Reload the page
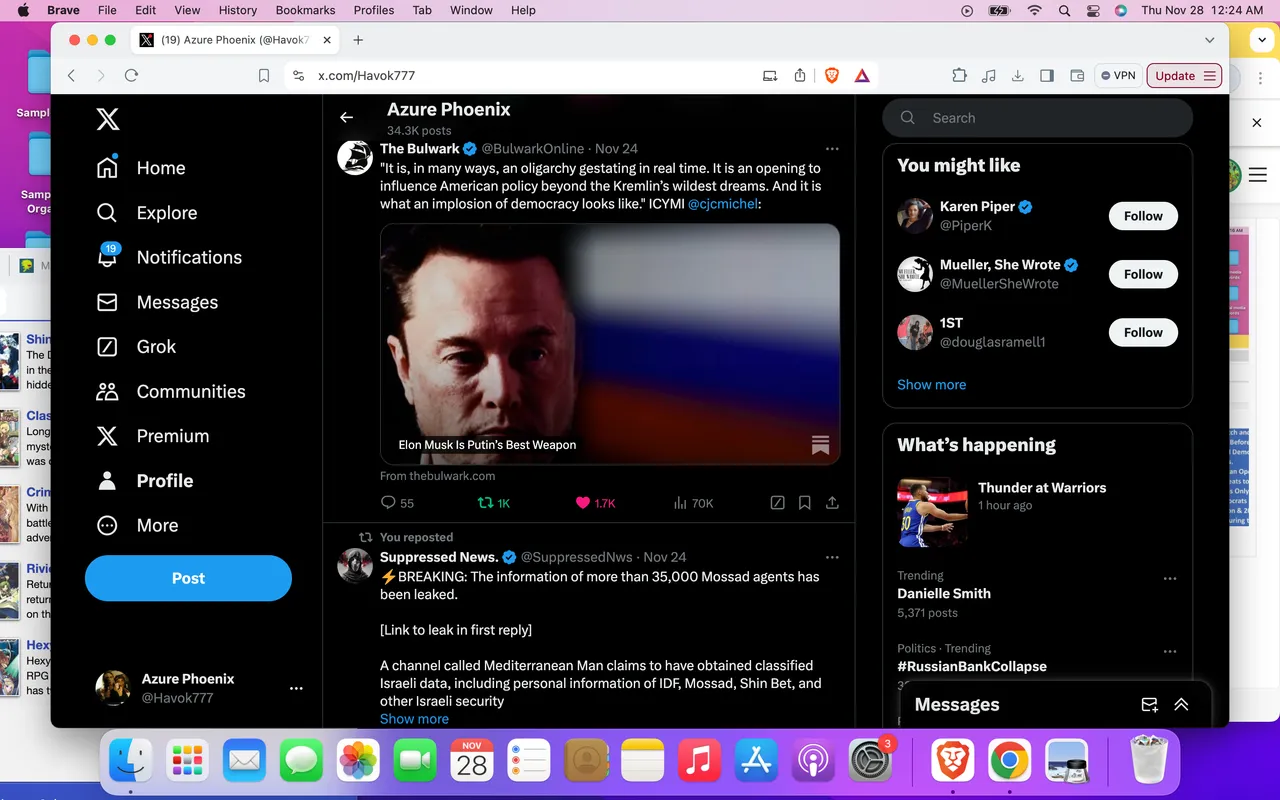This screenshot has width=1280, height=800. pyautogui.click(x=131, y=76)
